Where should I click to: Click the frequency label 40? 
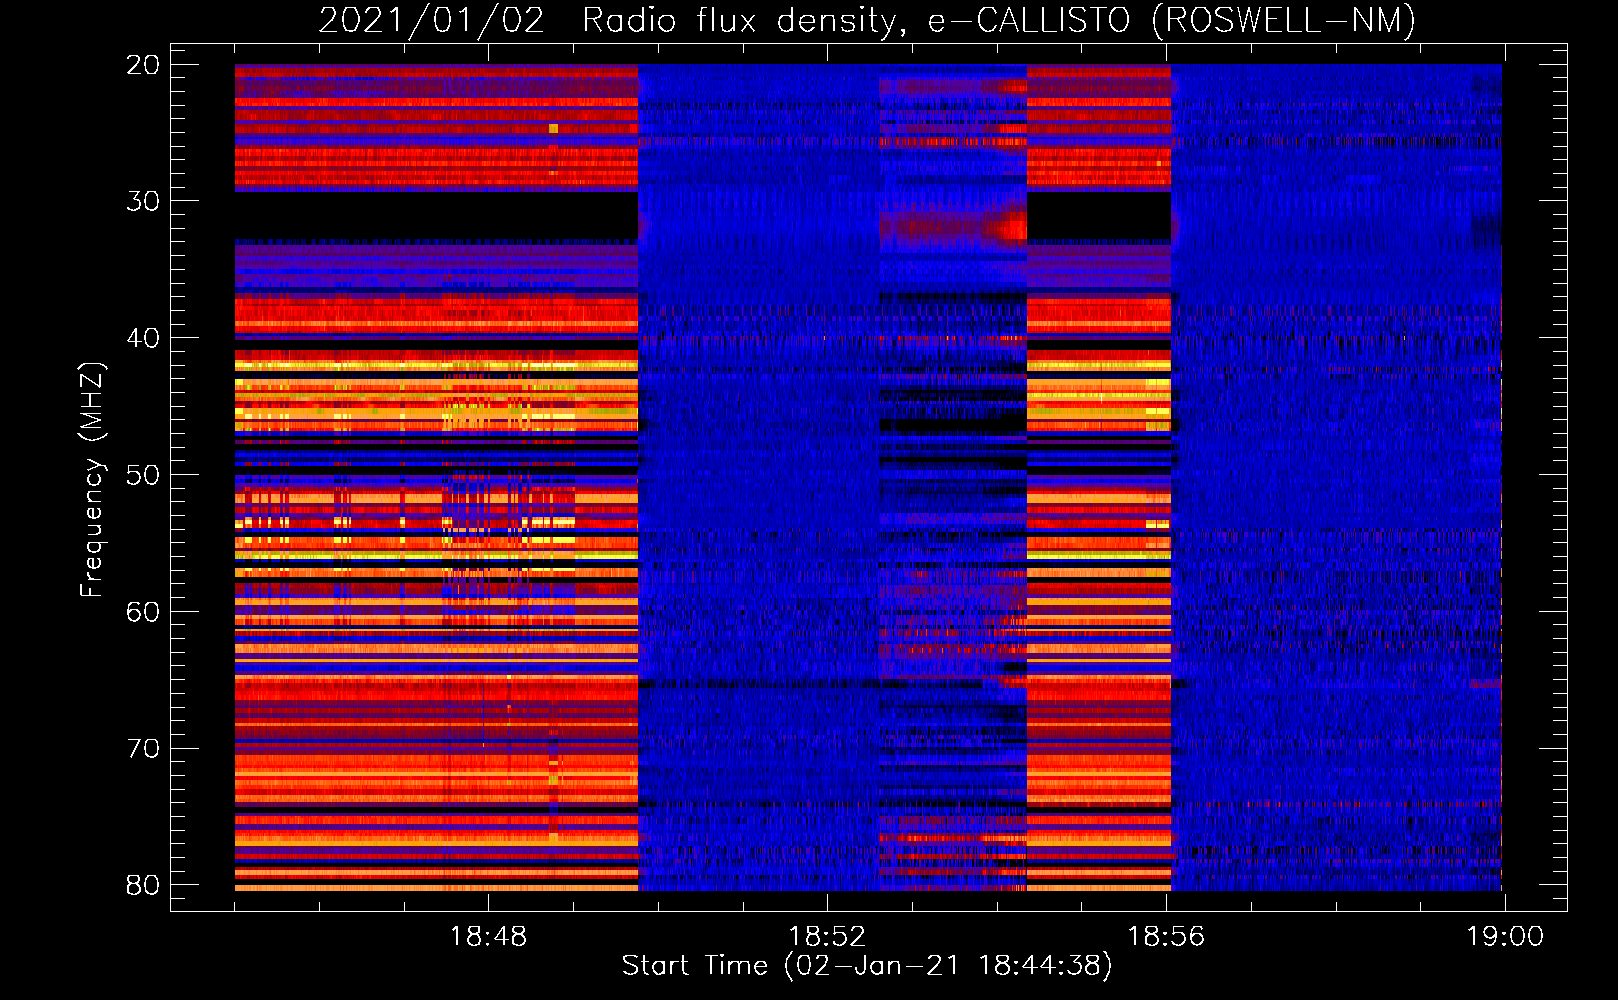[142, 338]
